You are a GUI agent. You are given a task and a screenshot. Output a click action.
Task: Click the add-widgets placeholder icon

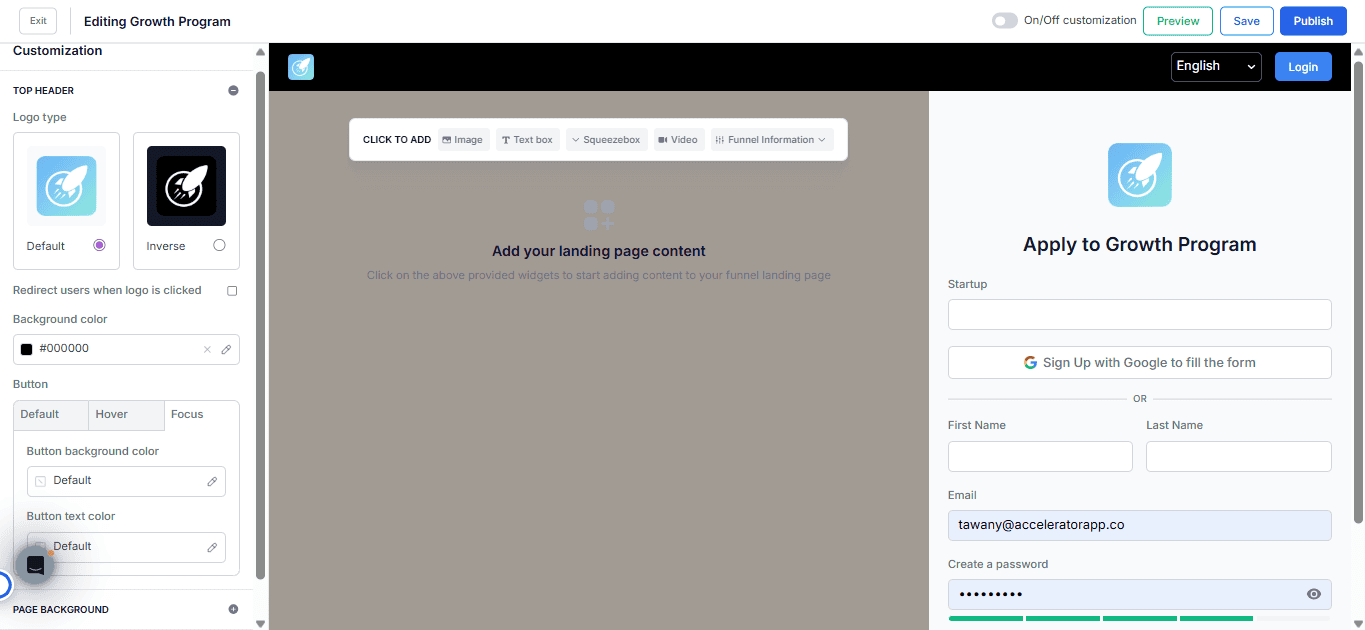(599, 214)
